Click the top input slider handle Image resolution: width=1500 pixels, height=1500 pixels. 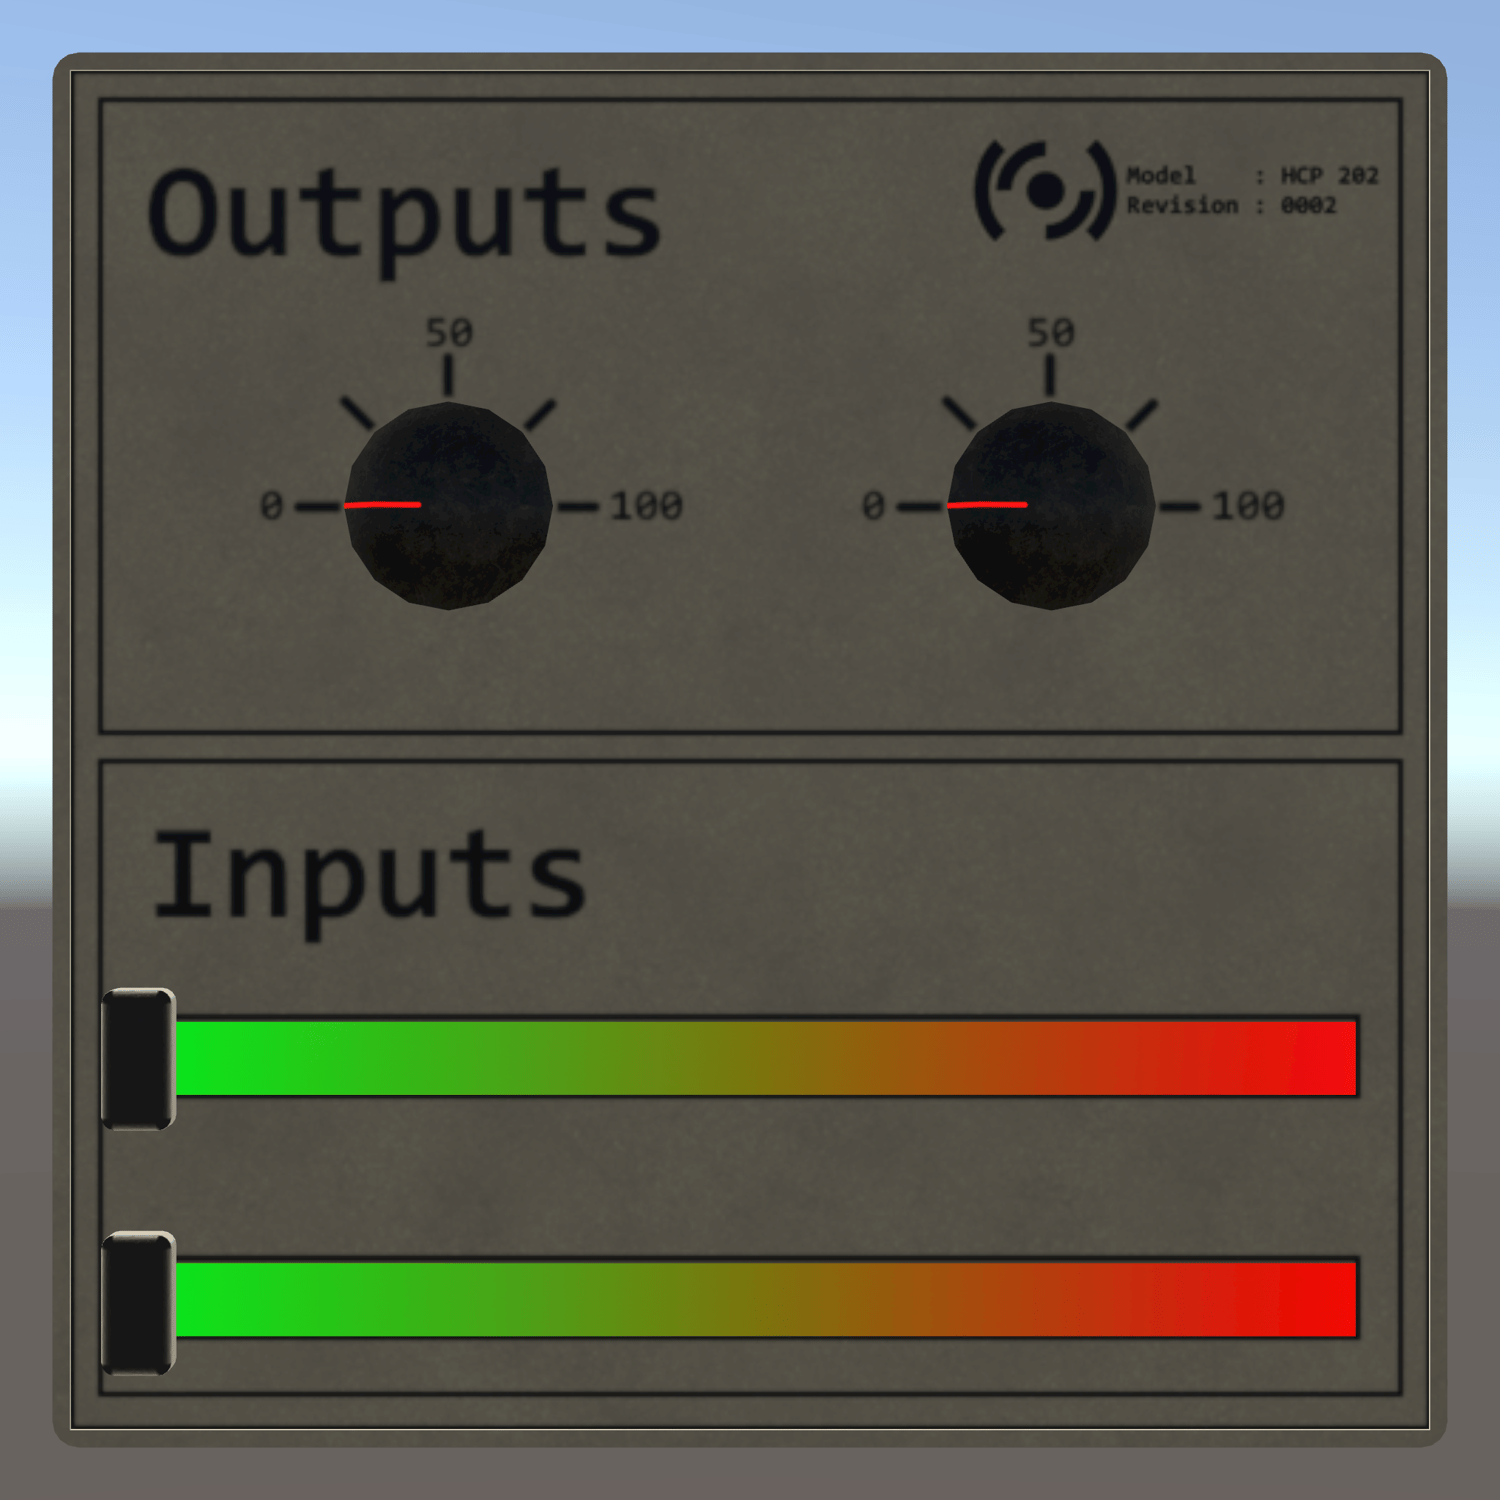pyautogui.click(x=139, y=1058)
